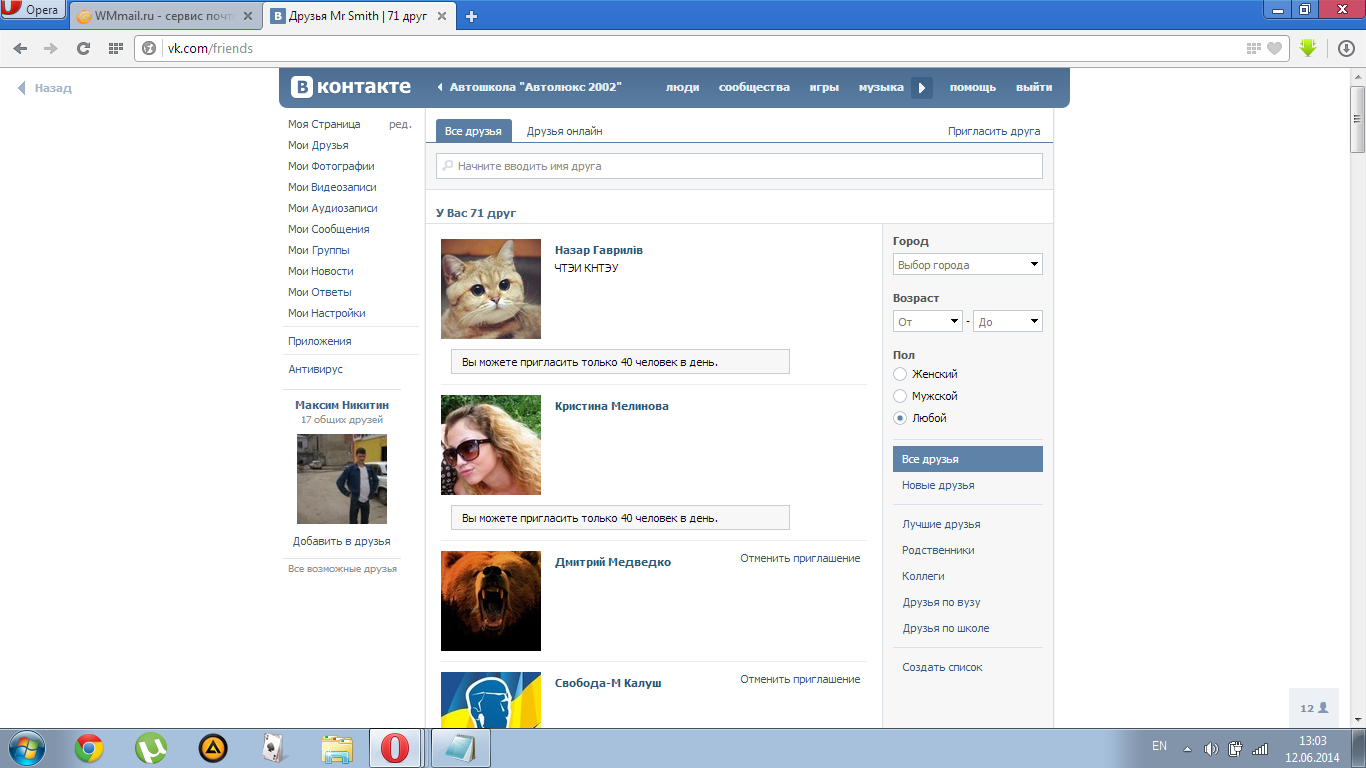The image size is (1366, 768).
Task: Launch Chrome from the taskbar
Action: 89,748
